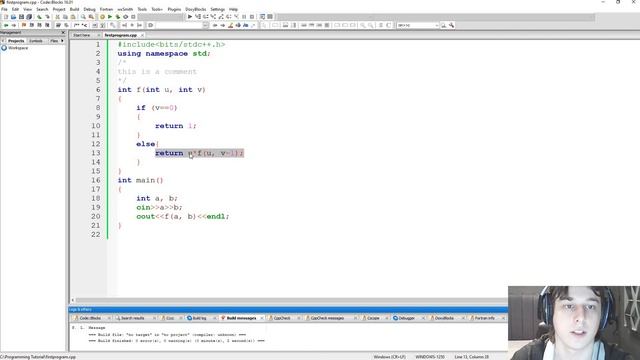
Task: Select the firstprogram.cpp editor tab
Action: point(121,35)
